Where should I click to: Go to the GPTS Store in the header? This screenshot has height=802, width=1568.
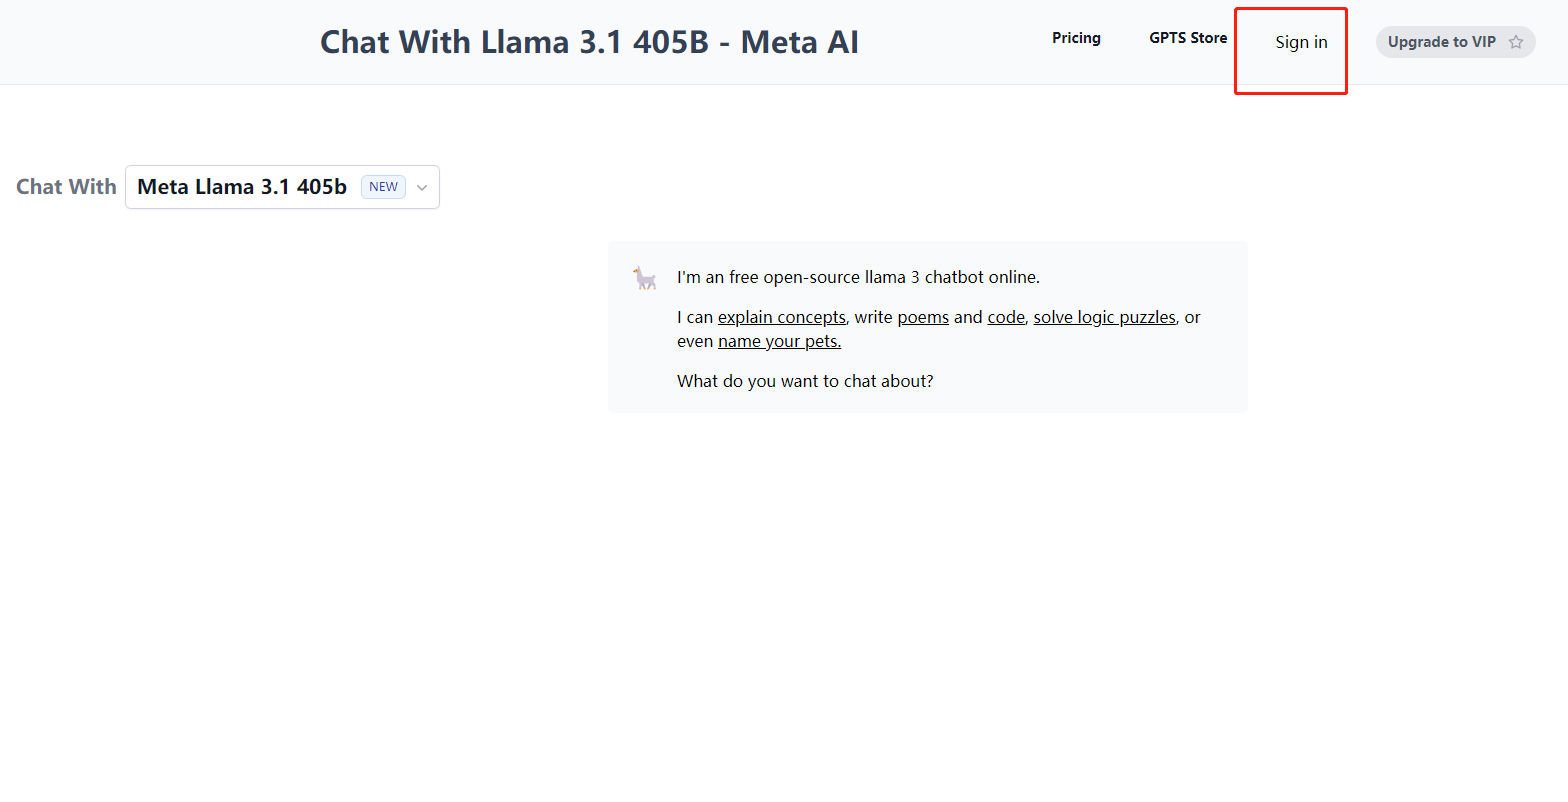[x=1188, y=38]
